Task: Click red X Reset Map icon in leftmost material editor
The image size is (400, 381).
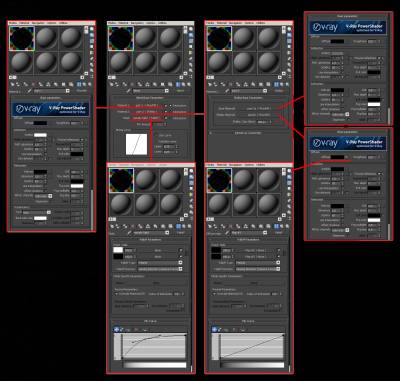Action: 34,84
